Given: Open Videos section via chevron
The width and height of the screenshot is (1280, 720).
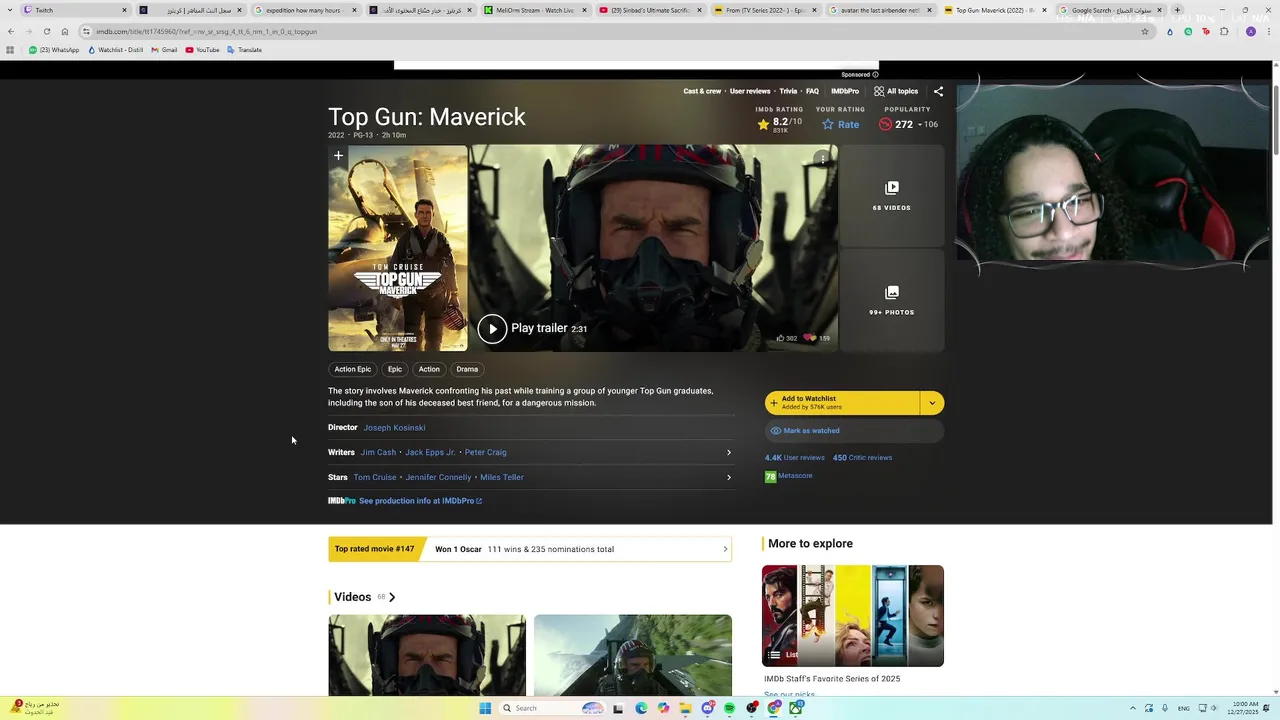Looking at the screenshot, I should point(391,597).
